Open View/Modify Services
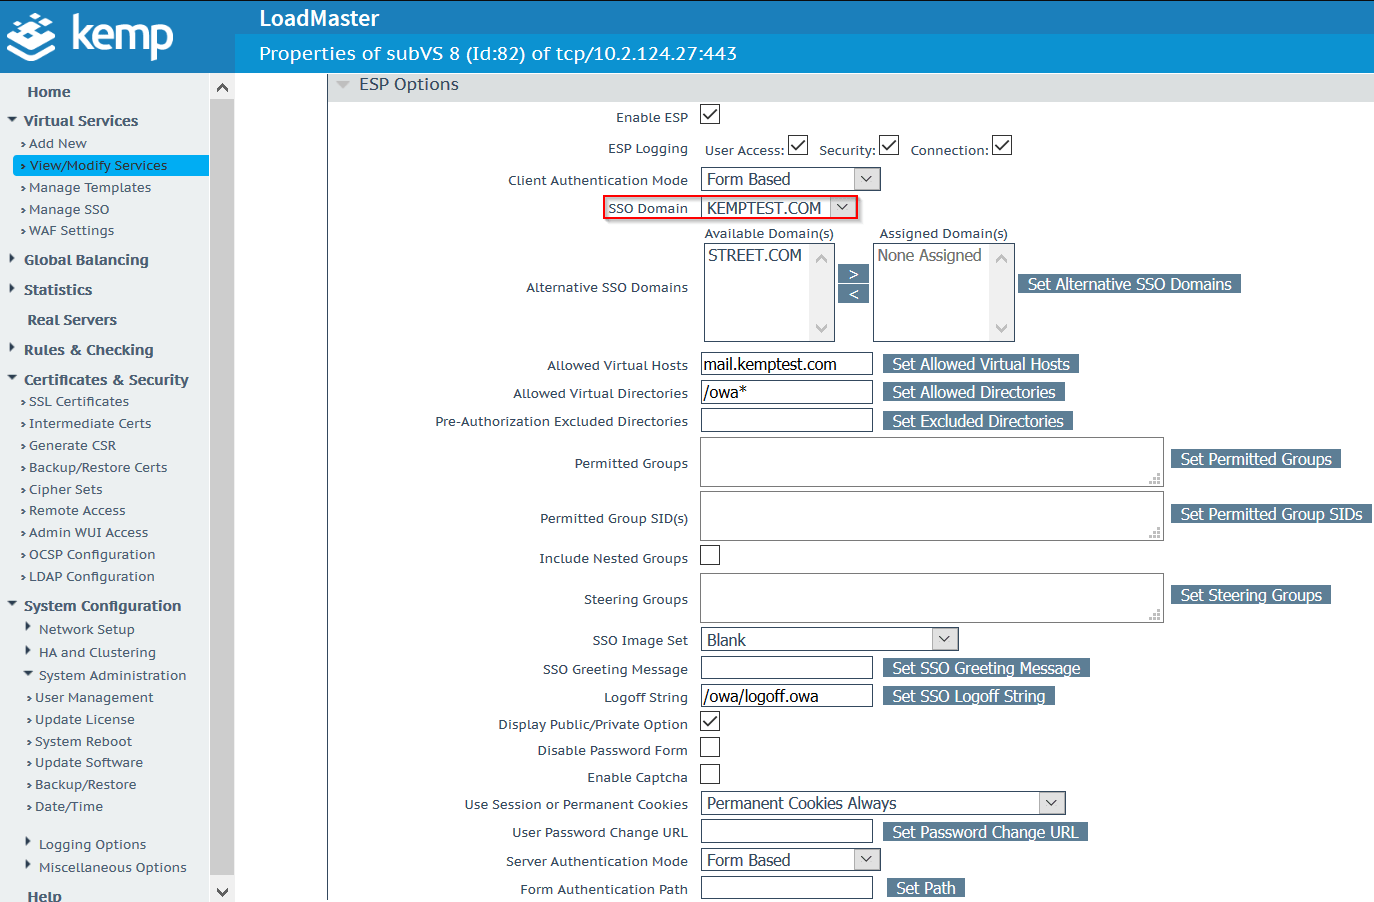1374x902 pixels. click(x=98, y=166)
